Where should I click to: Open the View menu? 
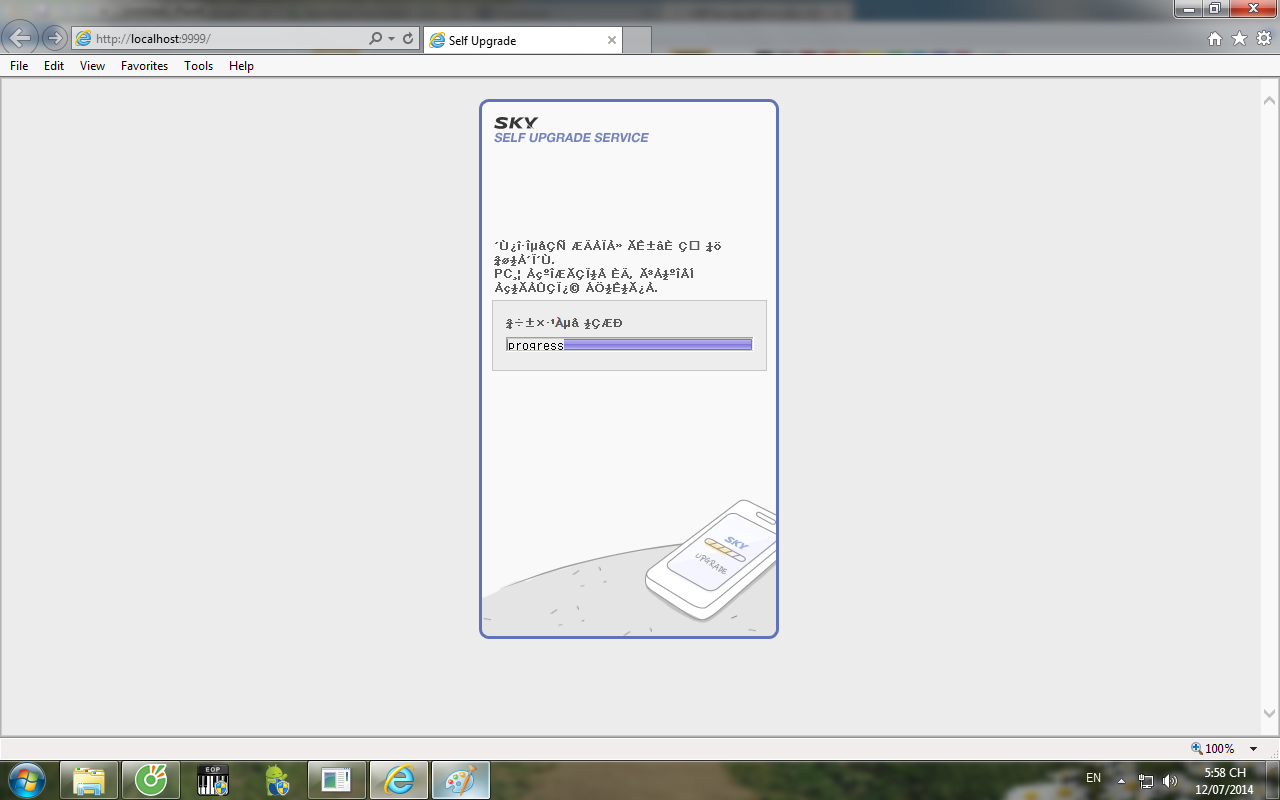click(92, 66)
